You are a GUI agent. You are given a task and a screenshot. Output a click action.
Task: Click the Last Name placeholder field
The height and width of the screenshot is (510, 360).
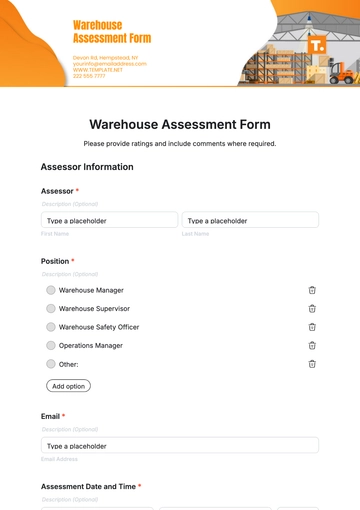[x=250, y=220]
